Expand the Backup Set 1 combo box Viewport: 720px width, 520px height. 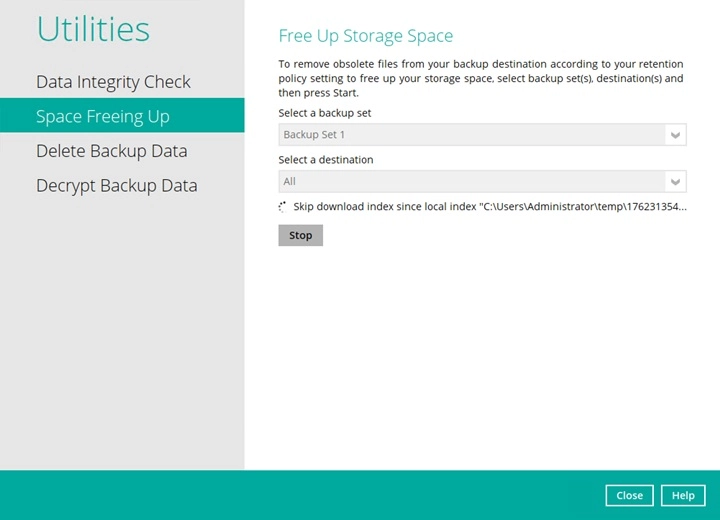[470, 135]
